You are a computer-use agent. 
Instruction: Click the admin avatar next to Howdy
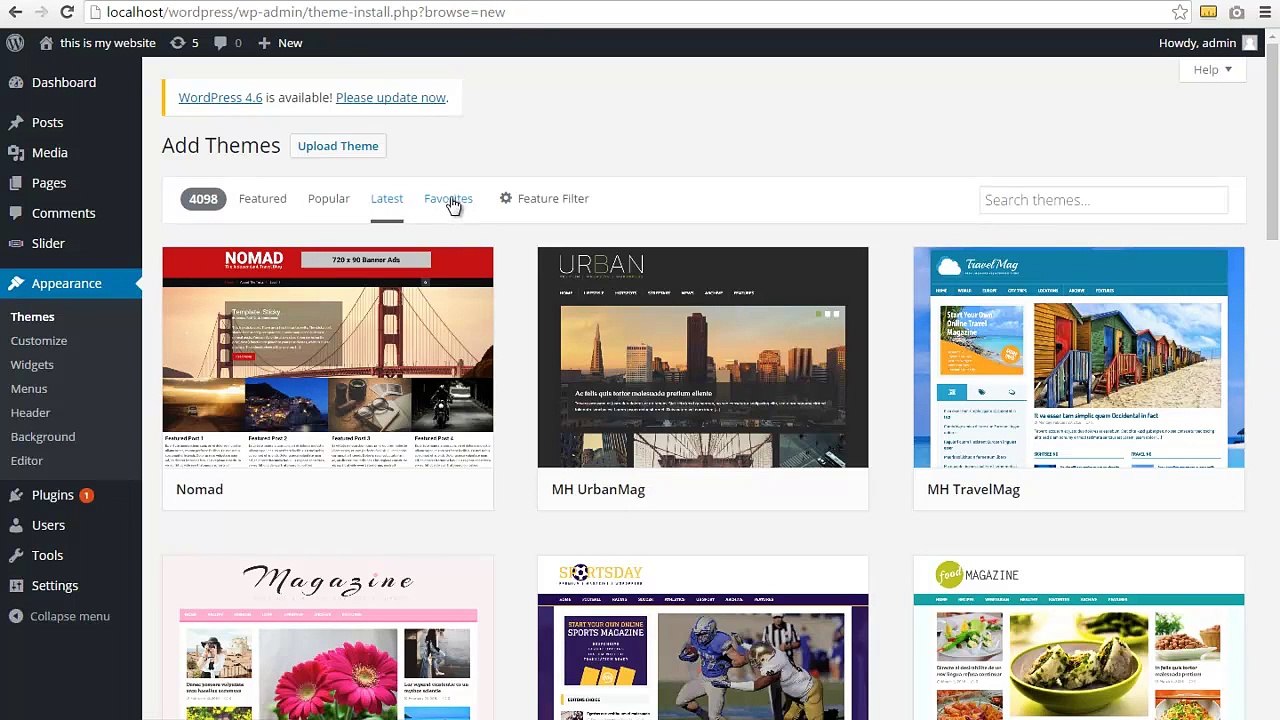(1249, 43)
